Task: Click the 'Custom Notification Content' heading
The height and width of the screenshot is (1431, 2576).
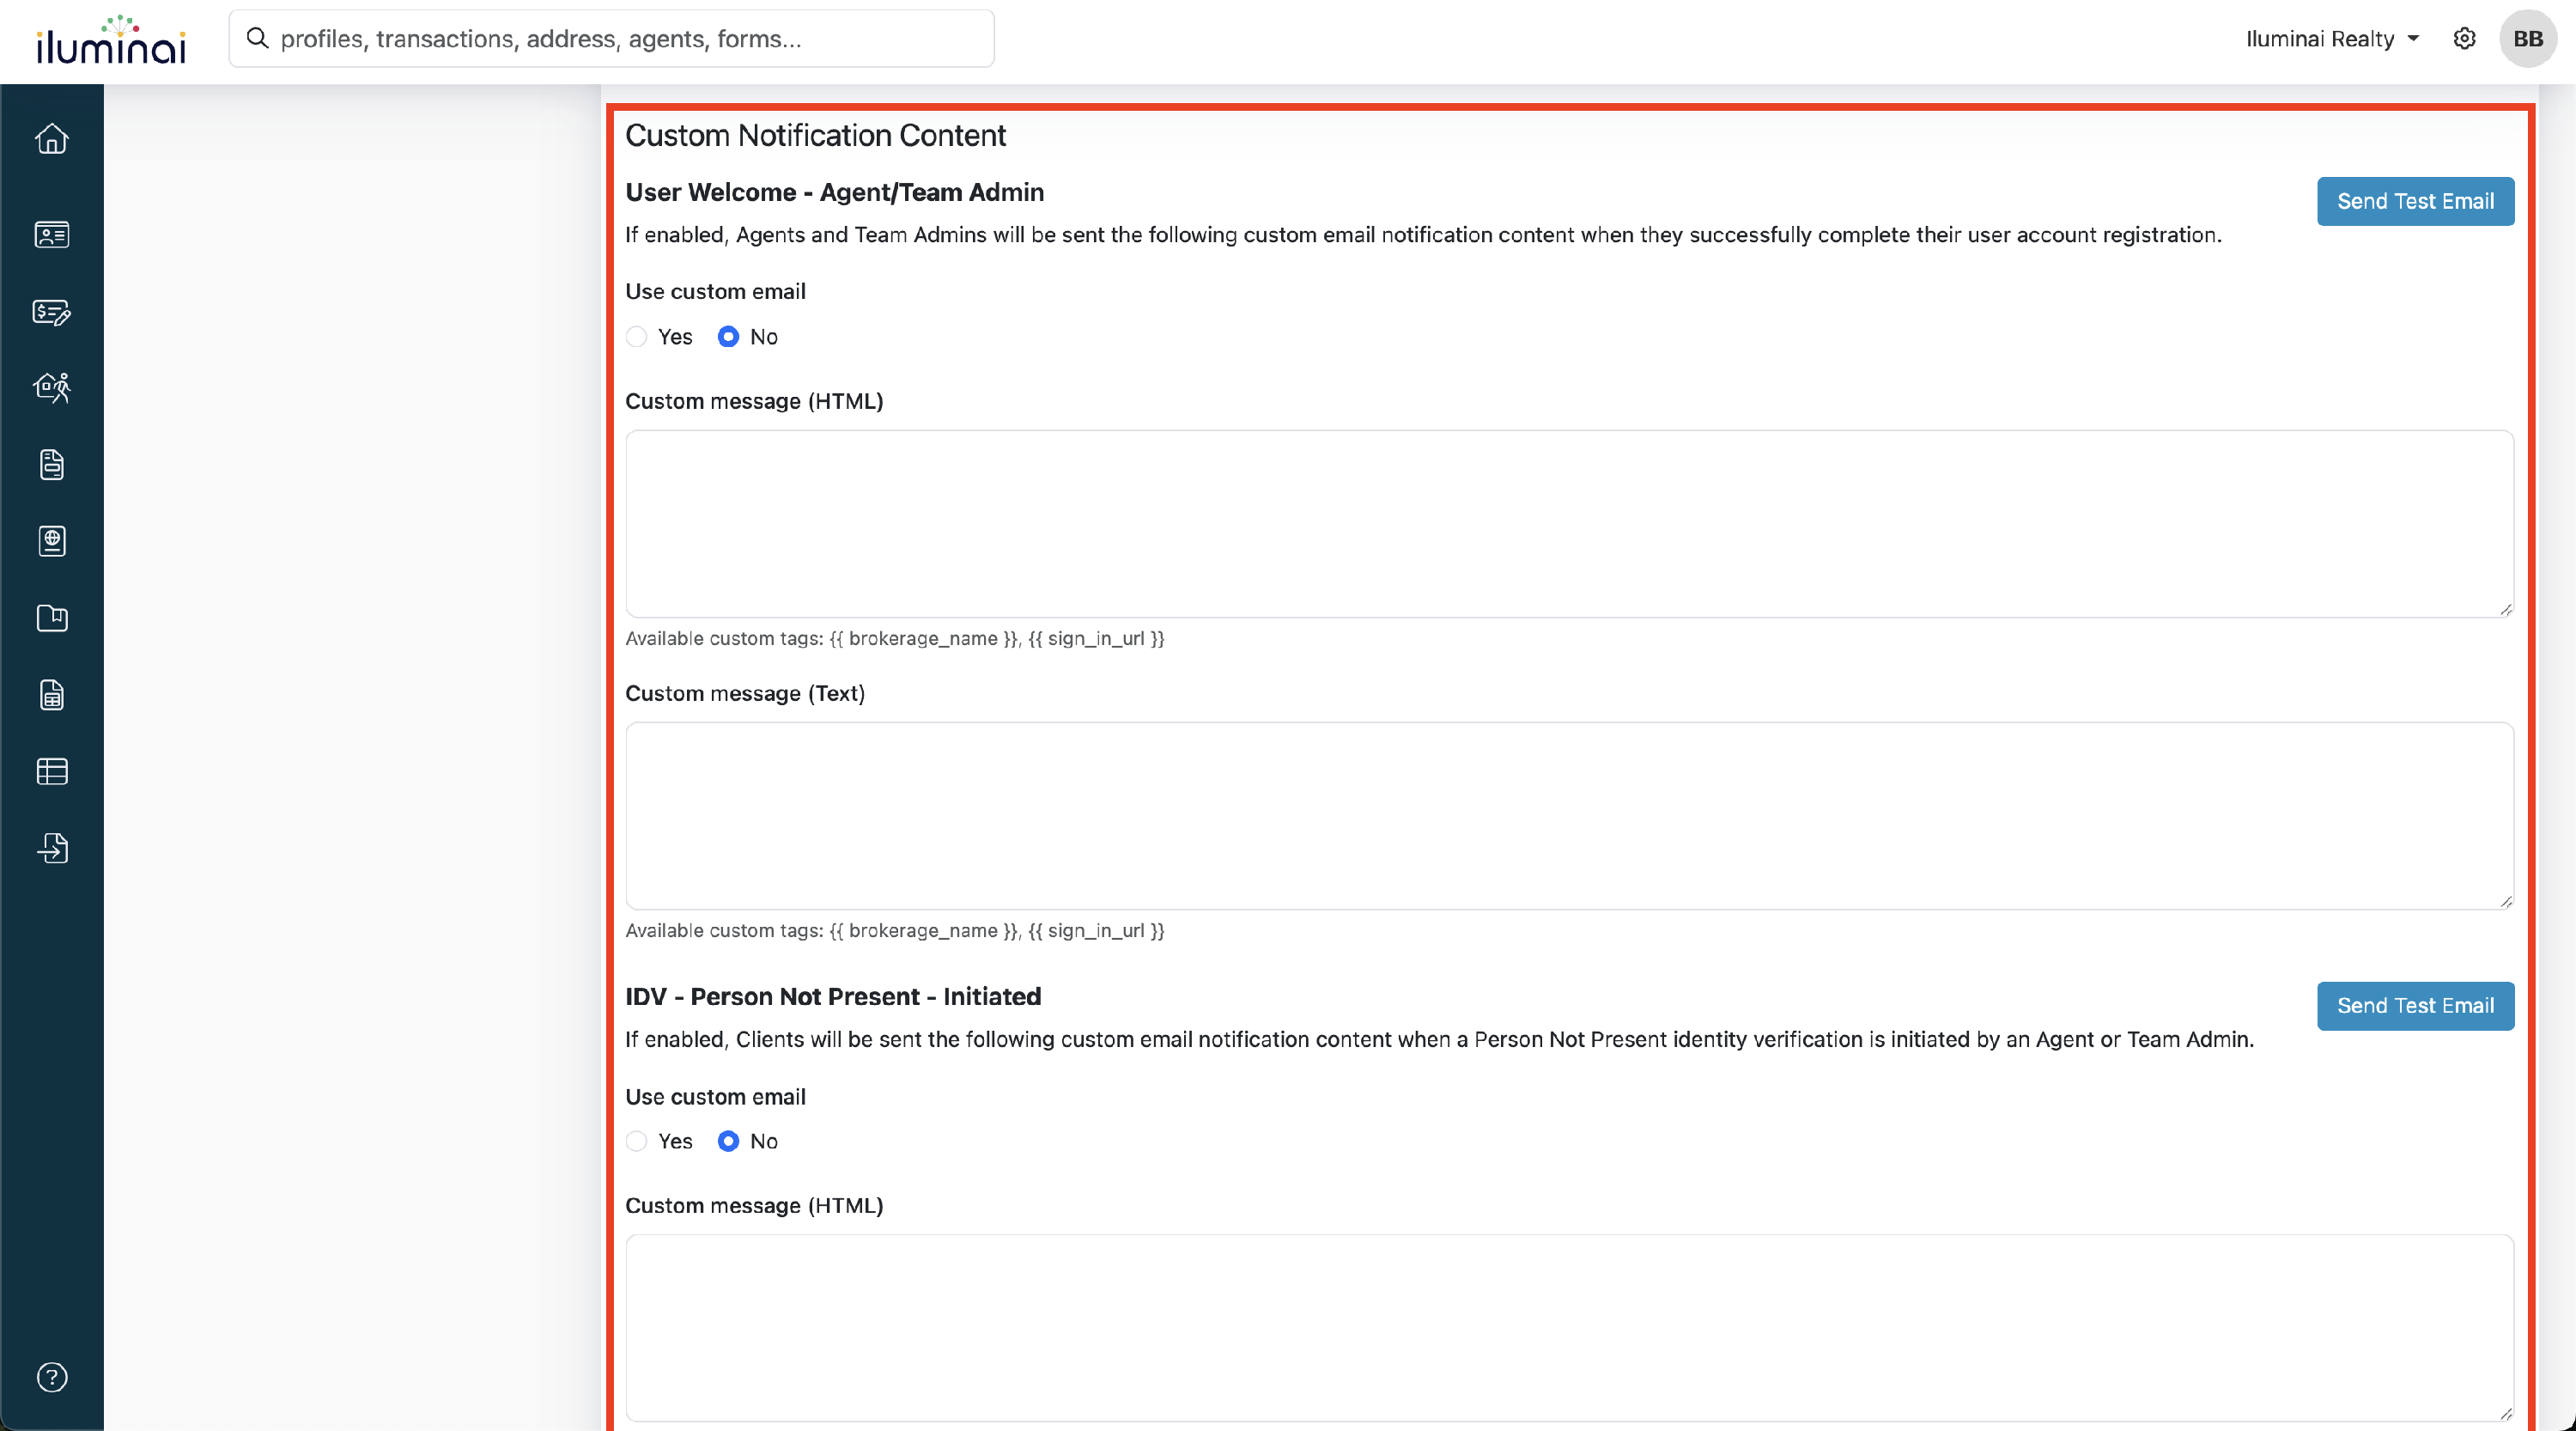Action: (x=815, y=135)
